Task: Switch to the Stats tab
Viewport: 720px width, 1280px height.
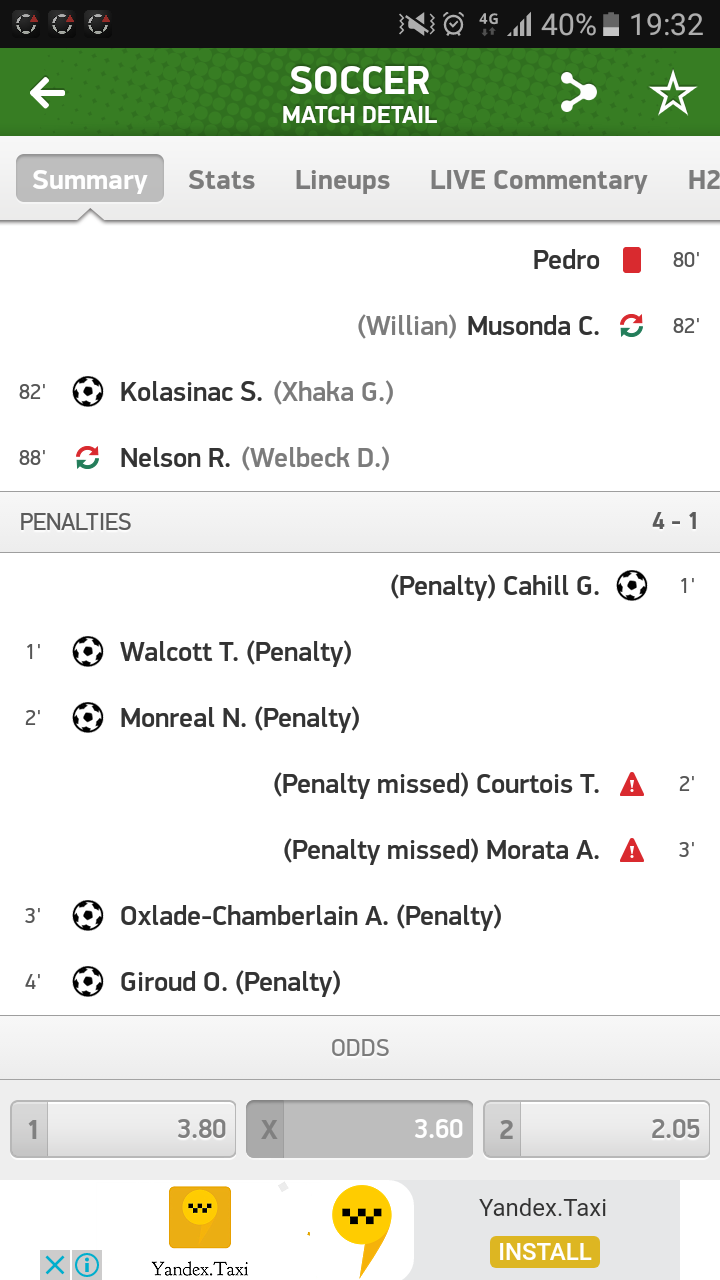Action: (221, 180)
